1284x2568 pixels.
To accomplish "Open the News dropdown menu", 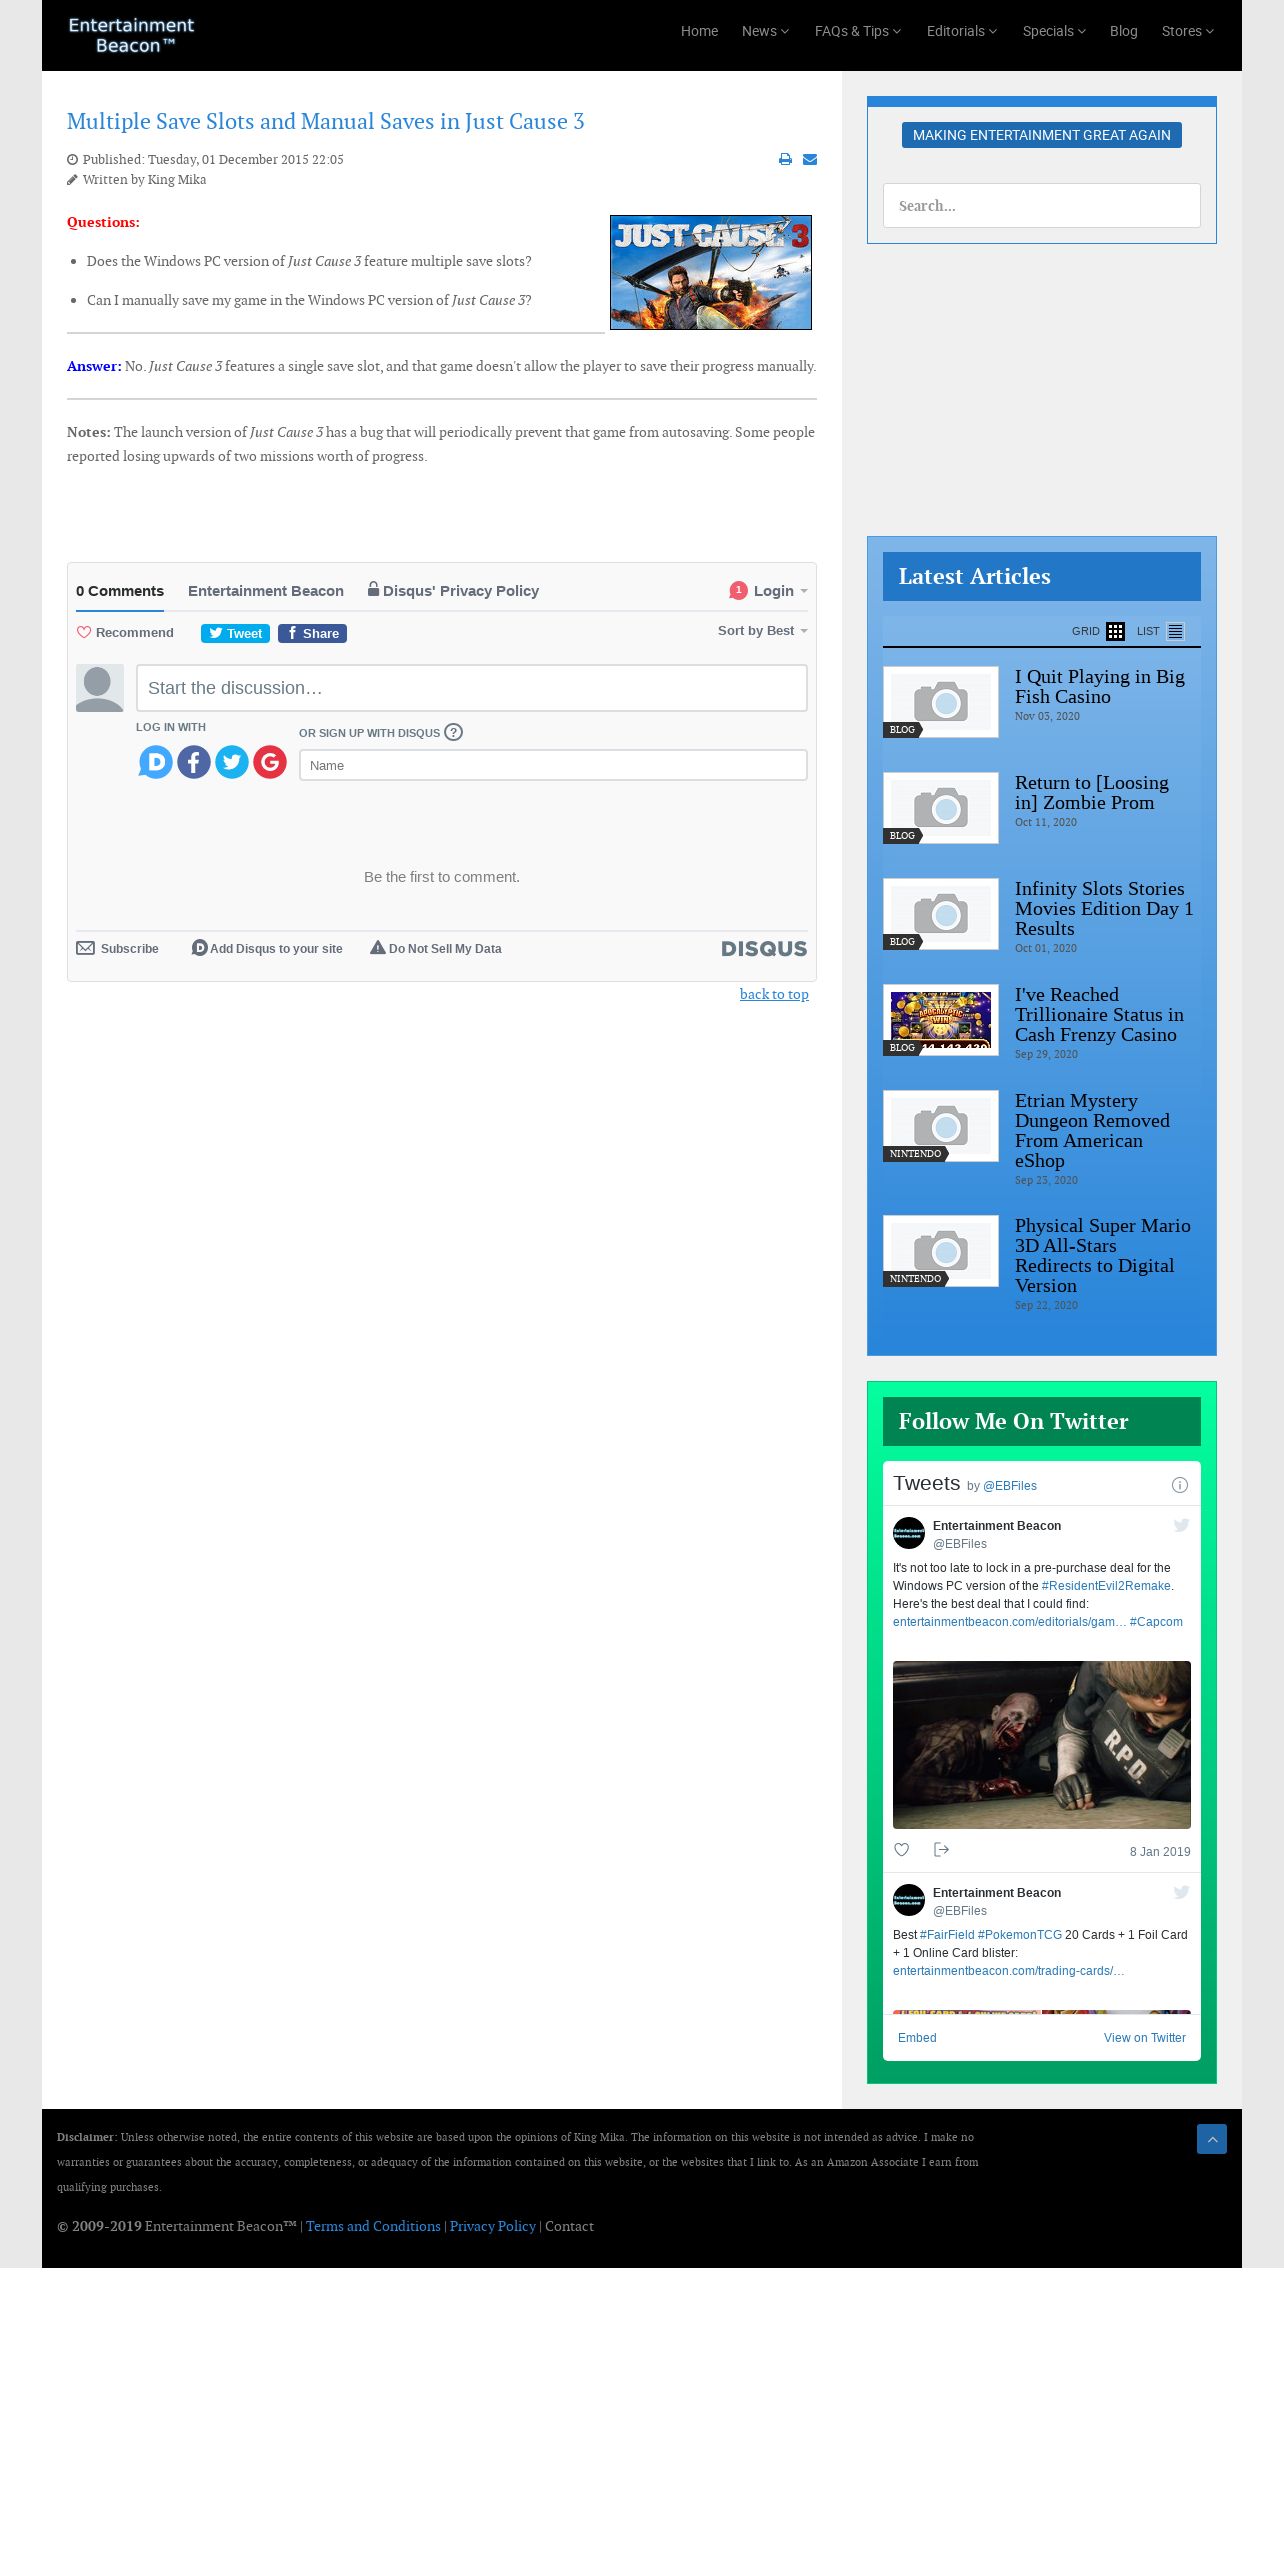I will (x=765, y=31).
